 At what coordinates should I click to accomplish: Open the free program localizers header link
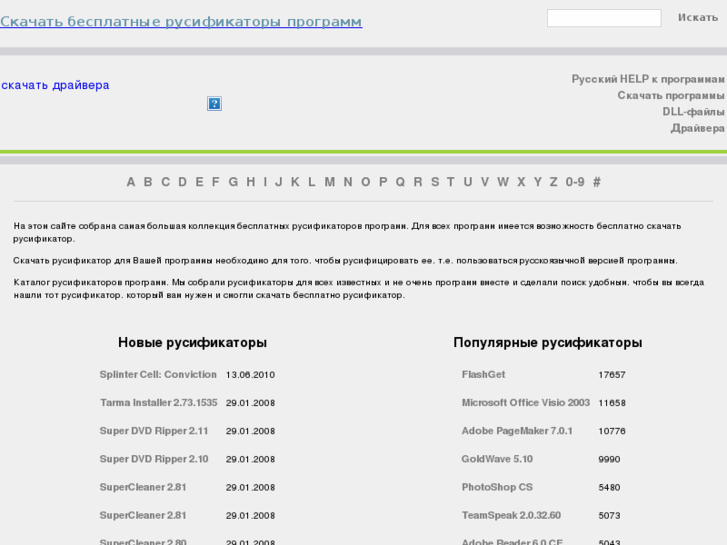tap(181, 21)
